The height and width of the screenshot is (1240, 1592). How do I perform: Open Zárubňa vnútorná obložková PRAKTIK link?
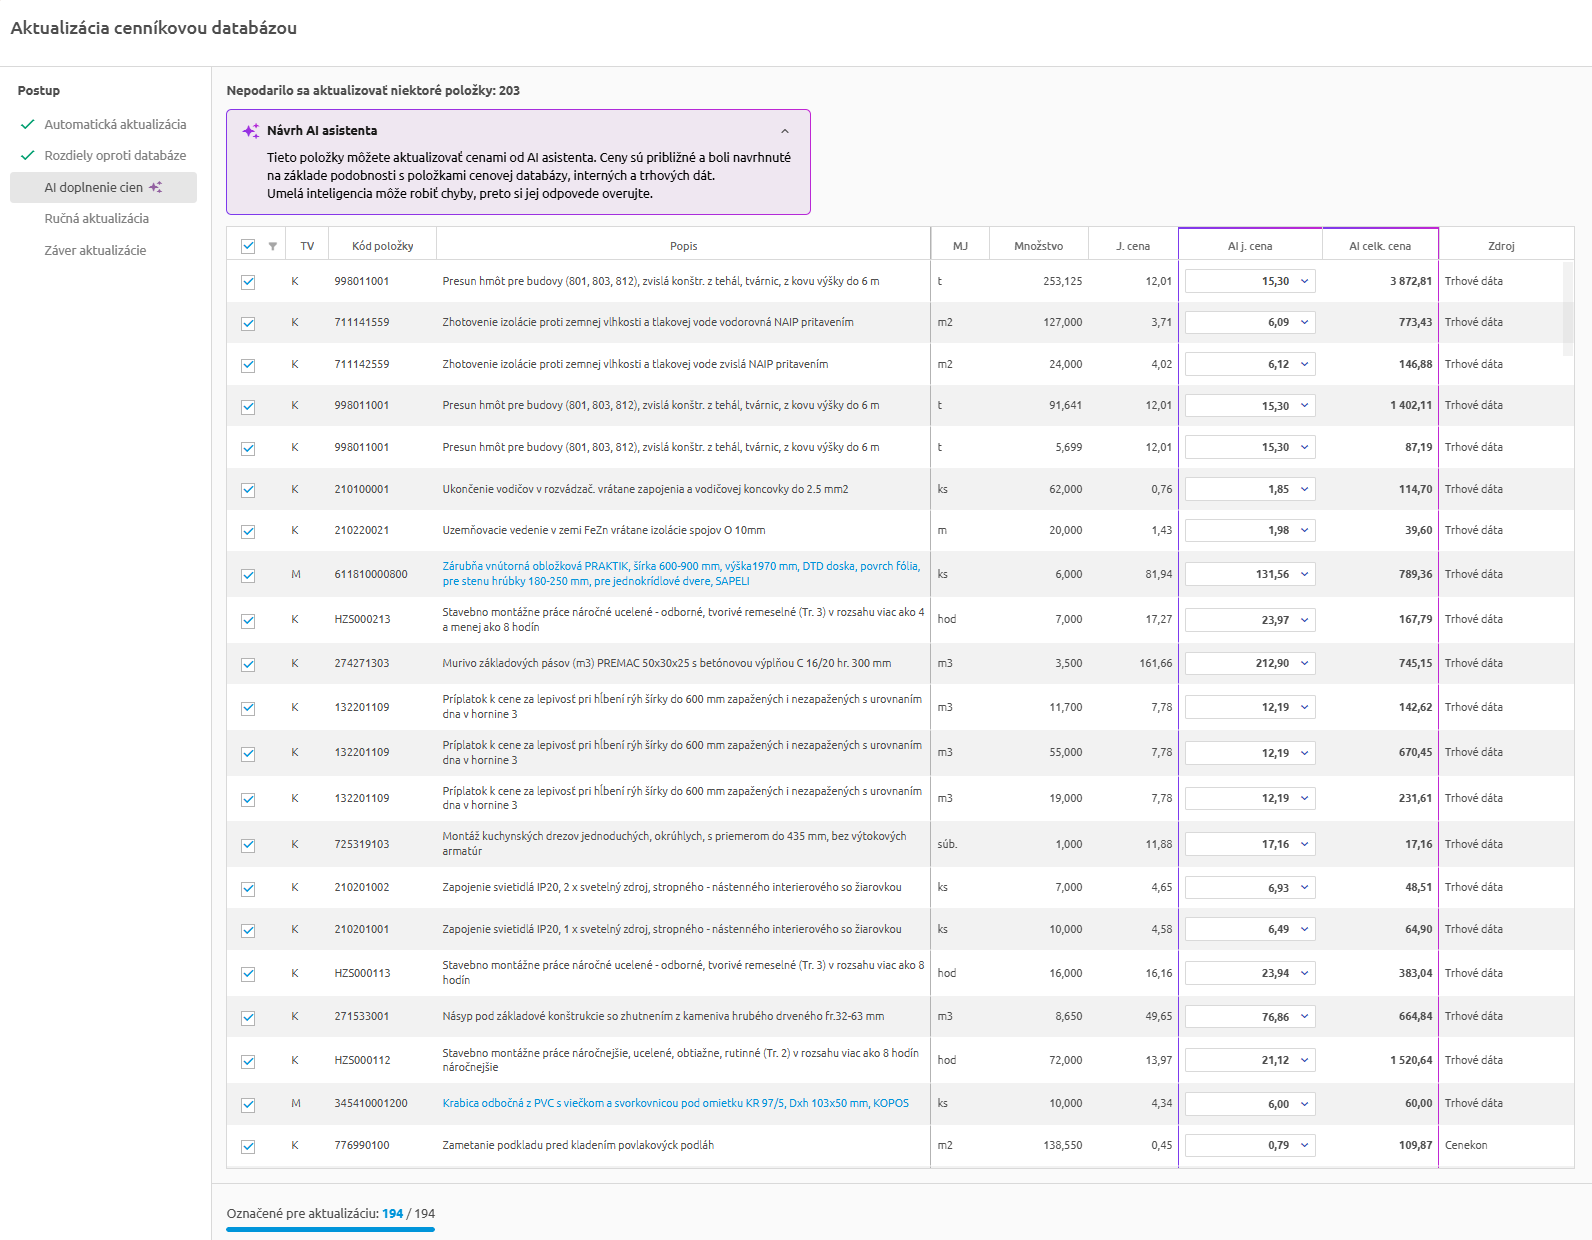point(681,574)
